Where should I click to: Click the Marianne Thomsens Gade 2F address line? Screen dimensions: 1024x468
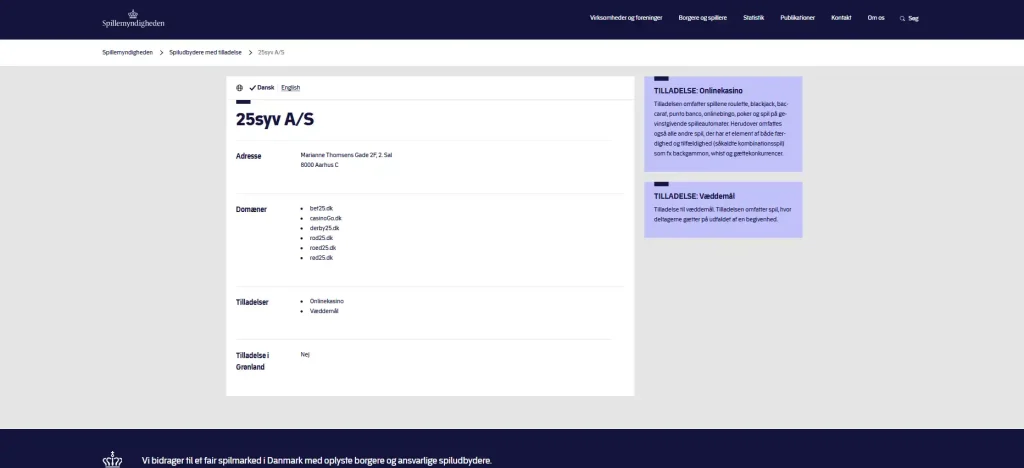(346, 155)
